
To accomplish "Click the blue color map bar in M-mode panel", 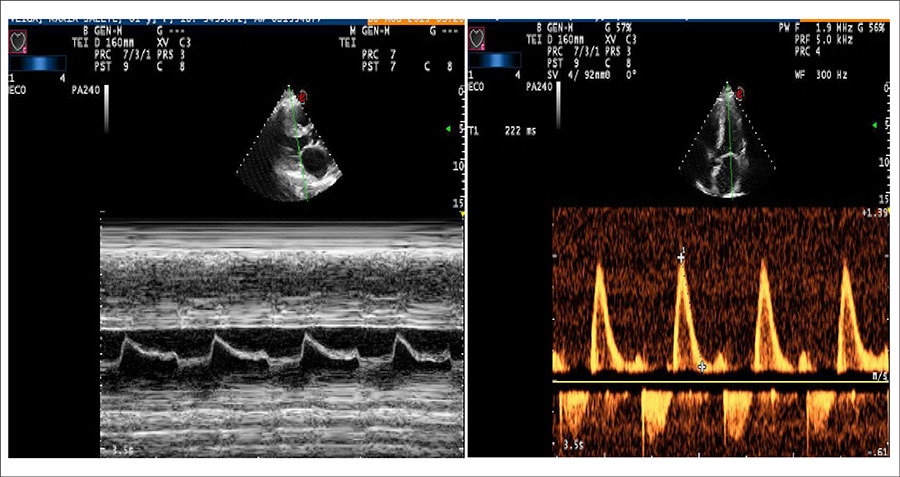I will point(37,63).
